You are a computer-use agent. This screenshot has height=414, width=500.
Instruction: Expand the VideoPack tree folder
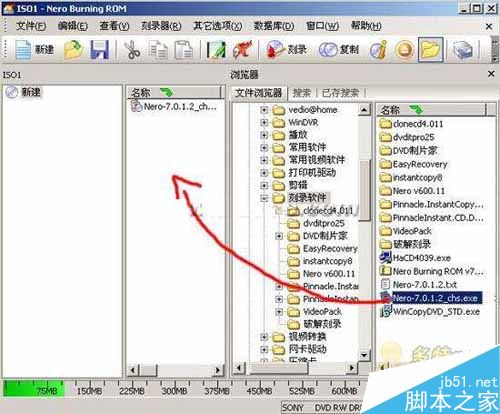(x=279, y=312)
